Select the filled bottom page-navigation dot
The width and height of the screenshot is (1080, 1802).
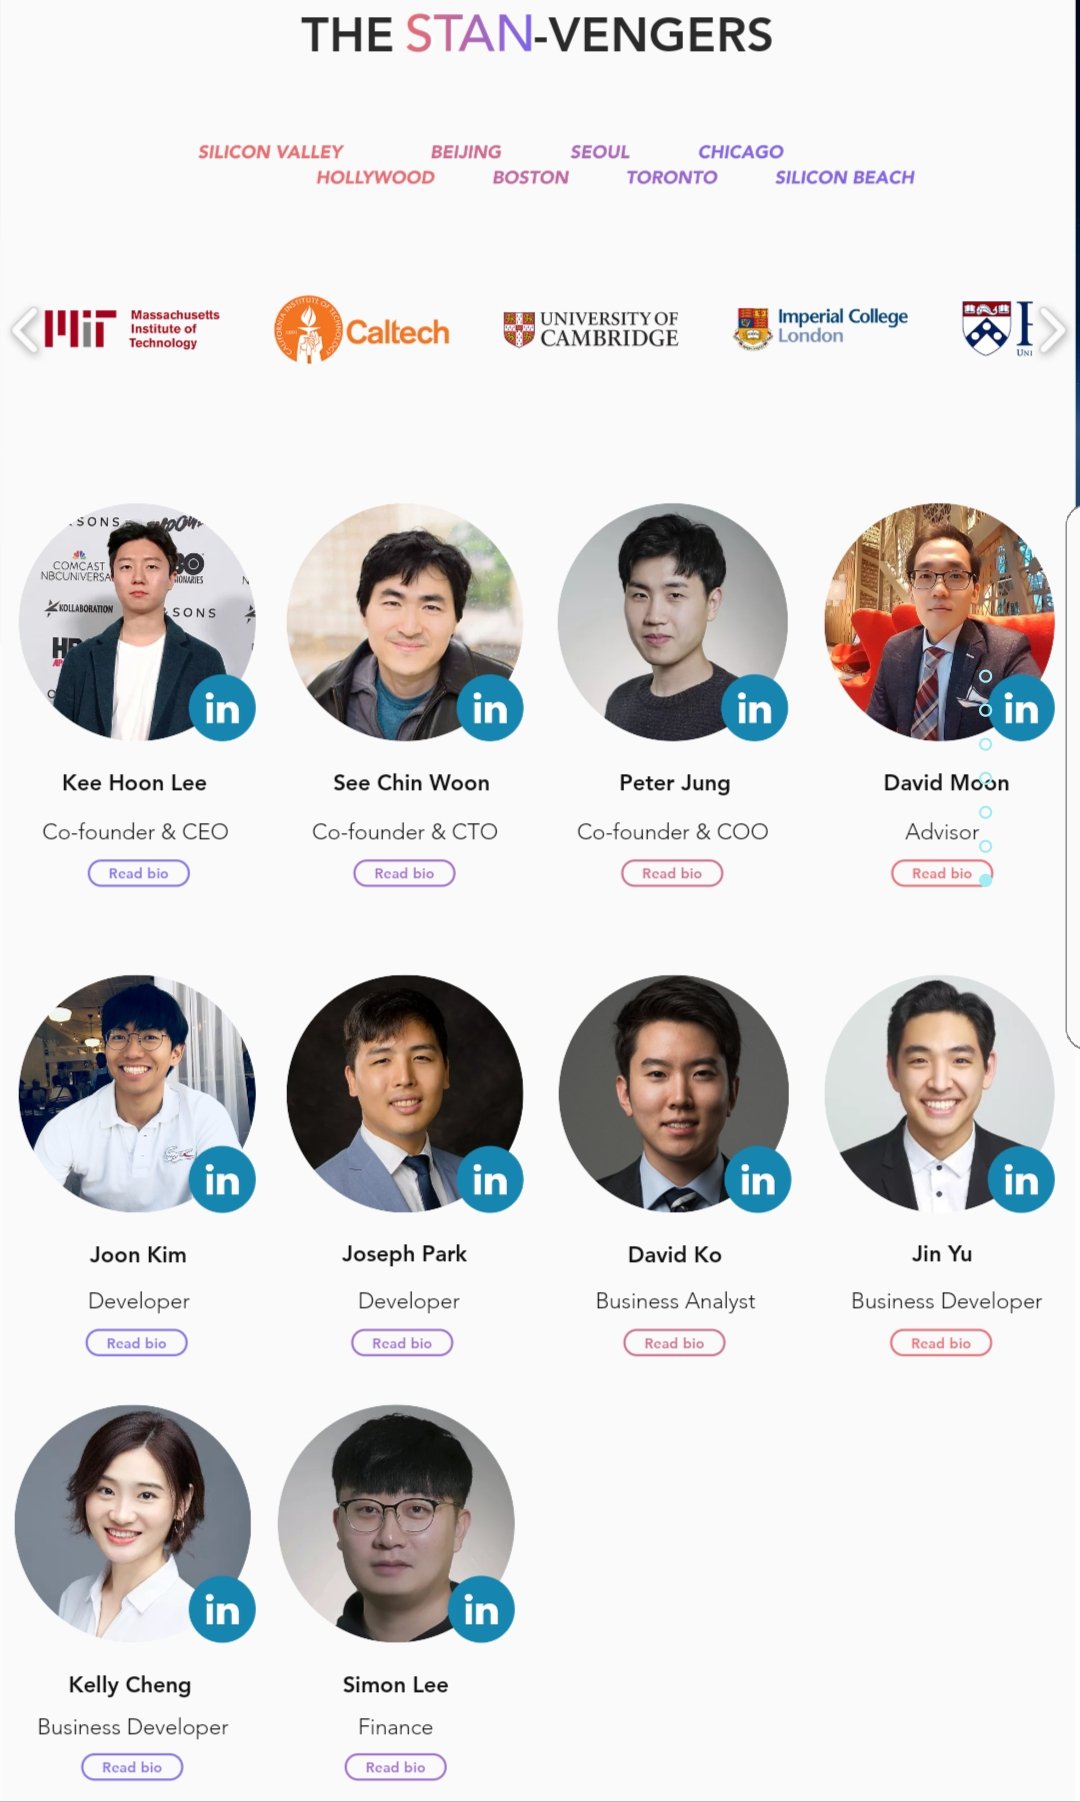click(985, 880)
